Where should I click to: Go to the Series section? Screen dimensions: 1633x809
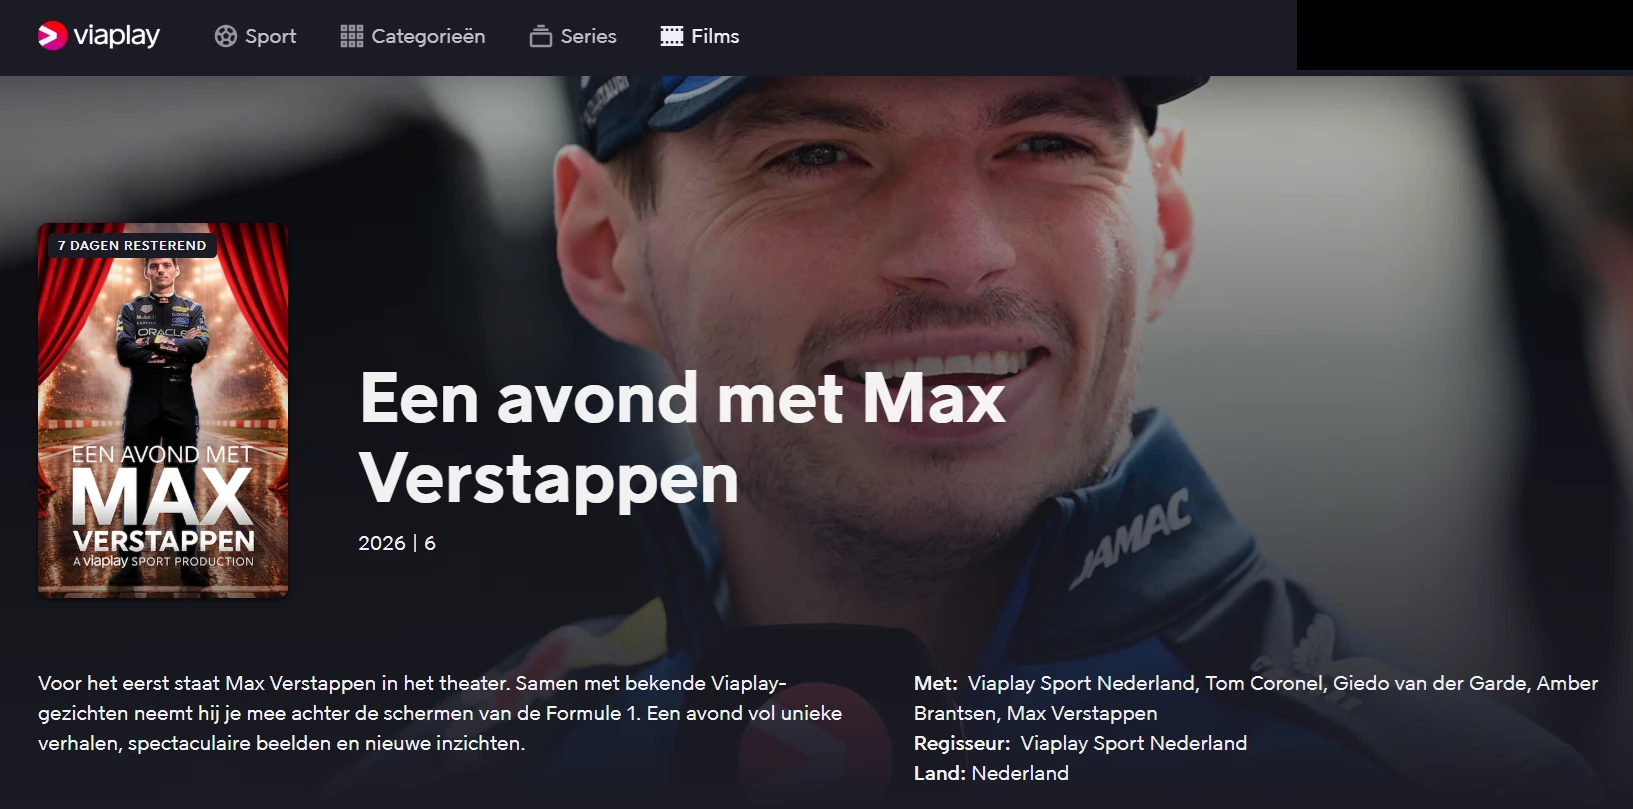pos(573,36)
